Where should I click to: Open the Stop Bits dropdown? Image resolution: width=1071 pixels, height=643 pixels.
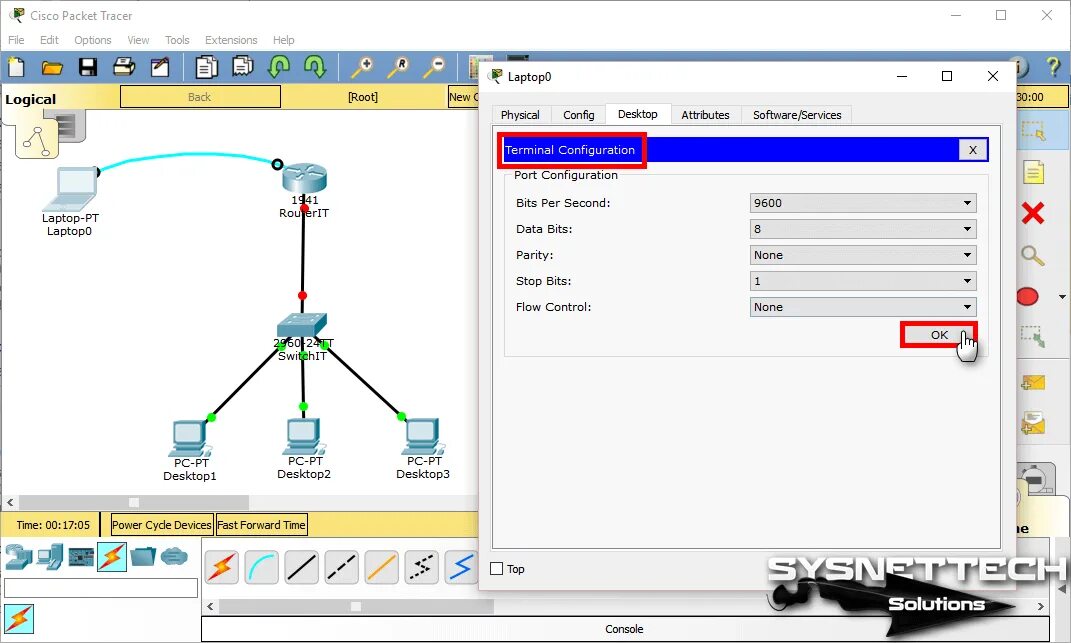863,281
